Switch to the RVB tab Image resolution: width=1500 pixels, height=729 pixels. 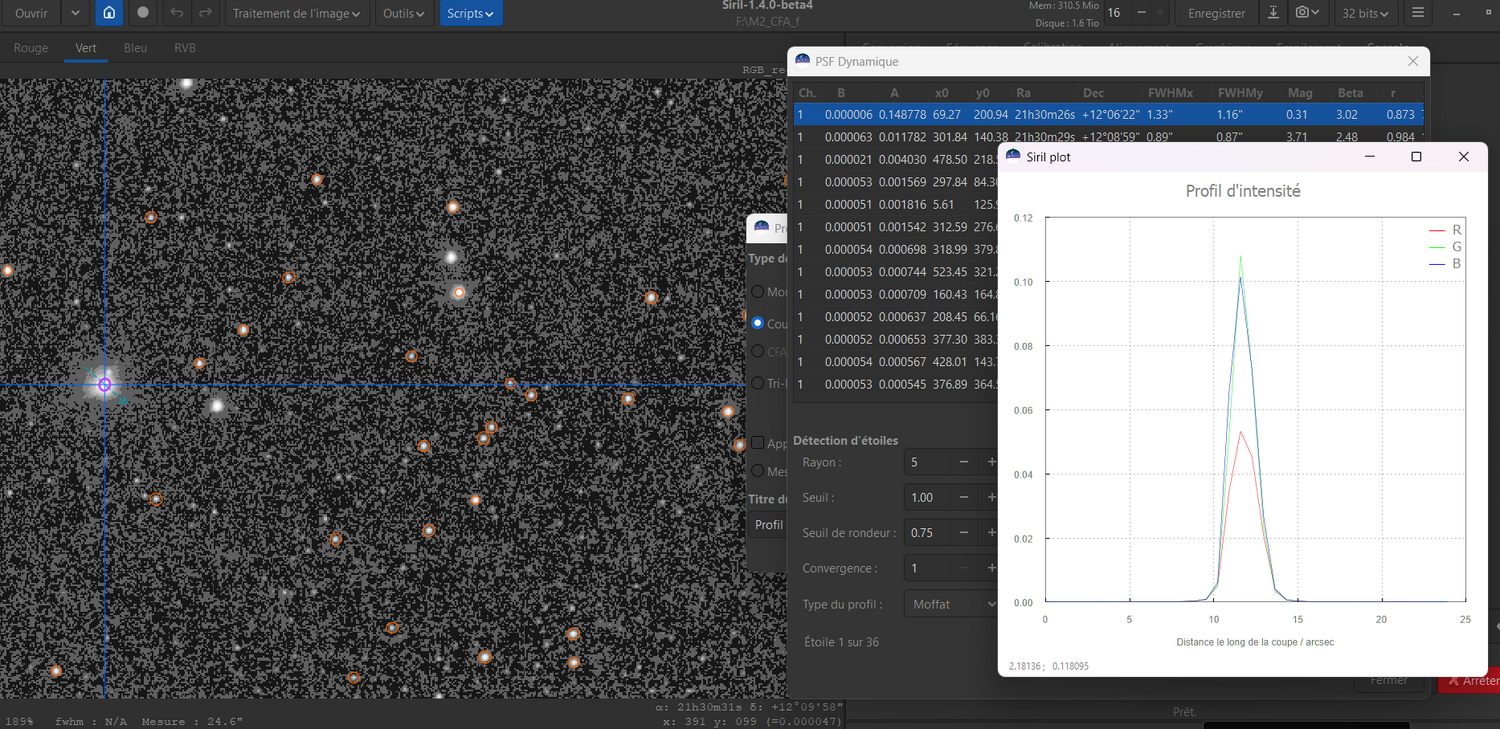(x=185, y=48)
